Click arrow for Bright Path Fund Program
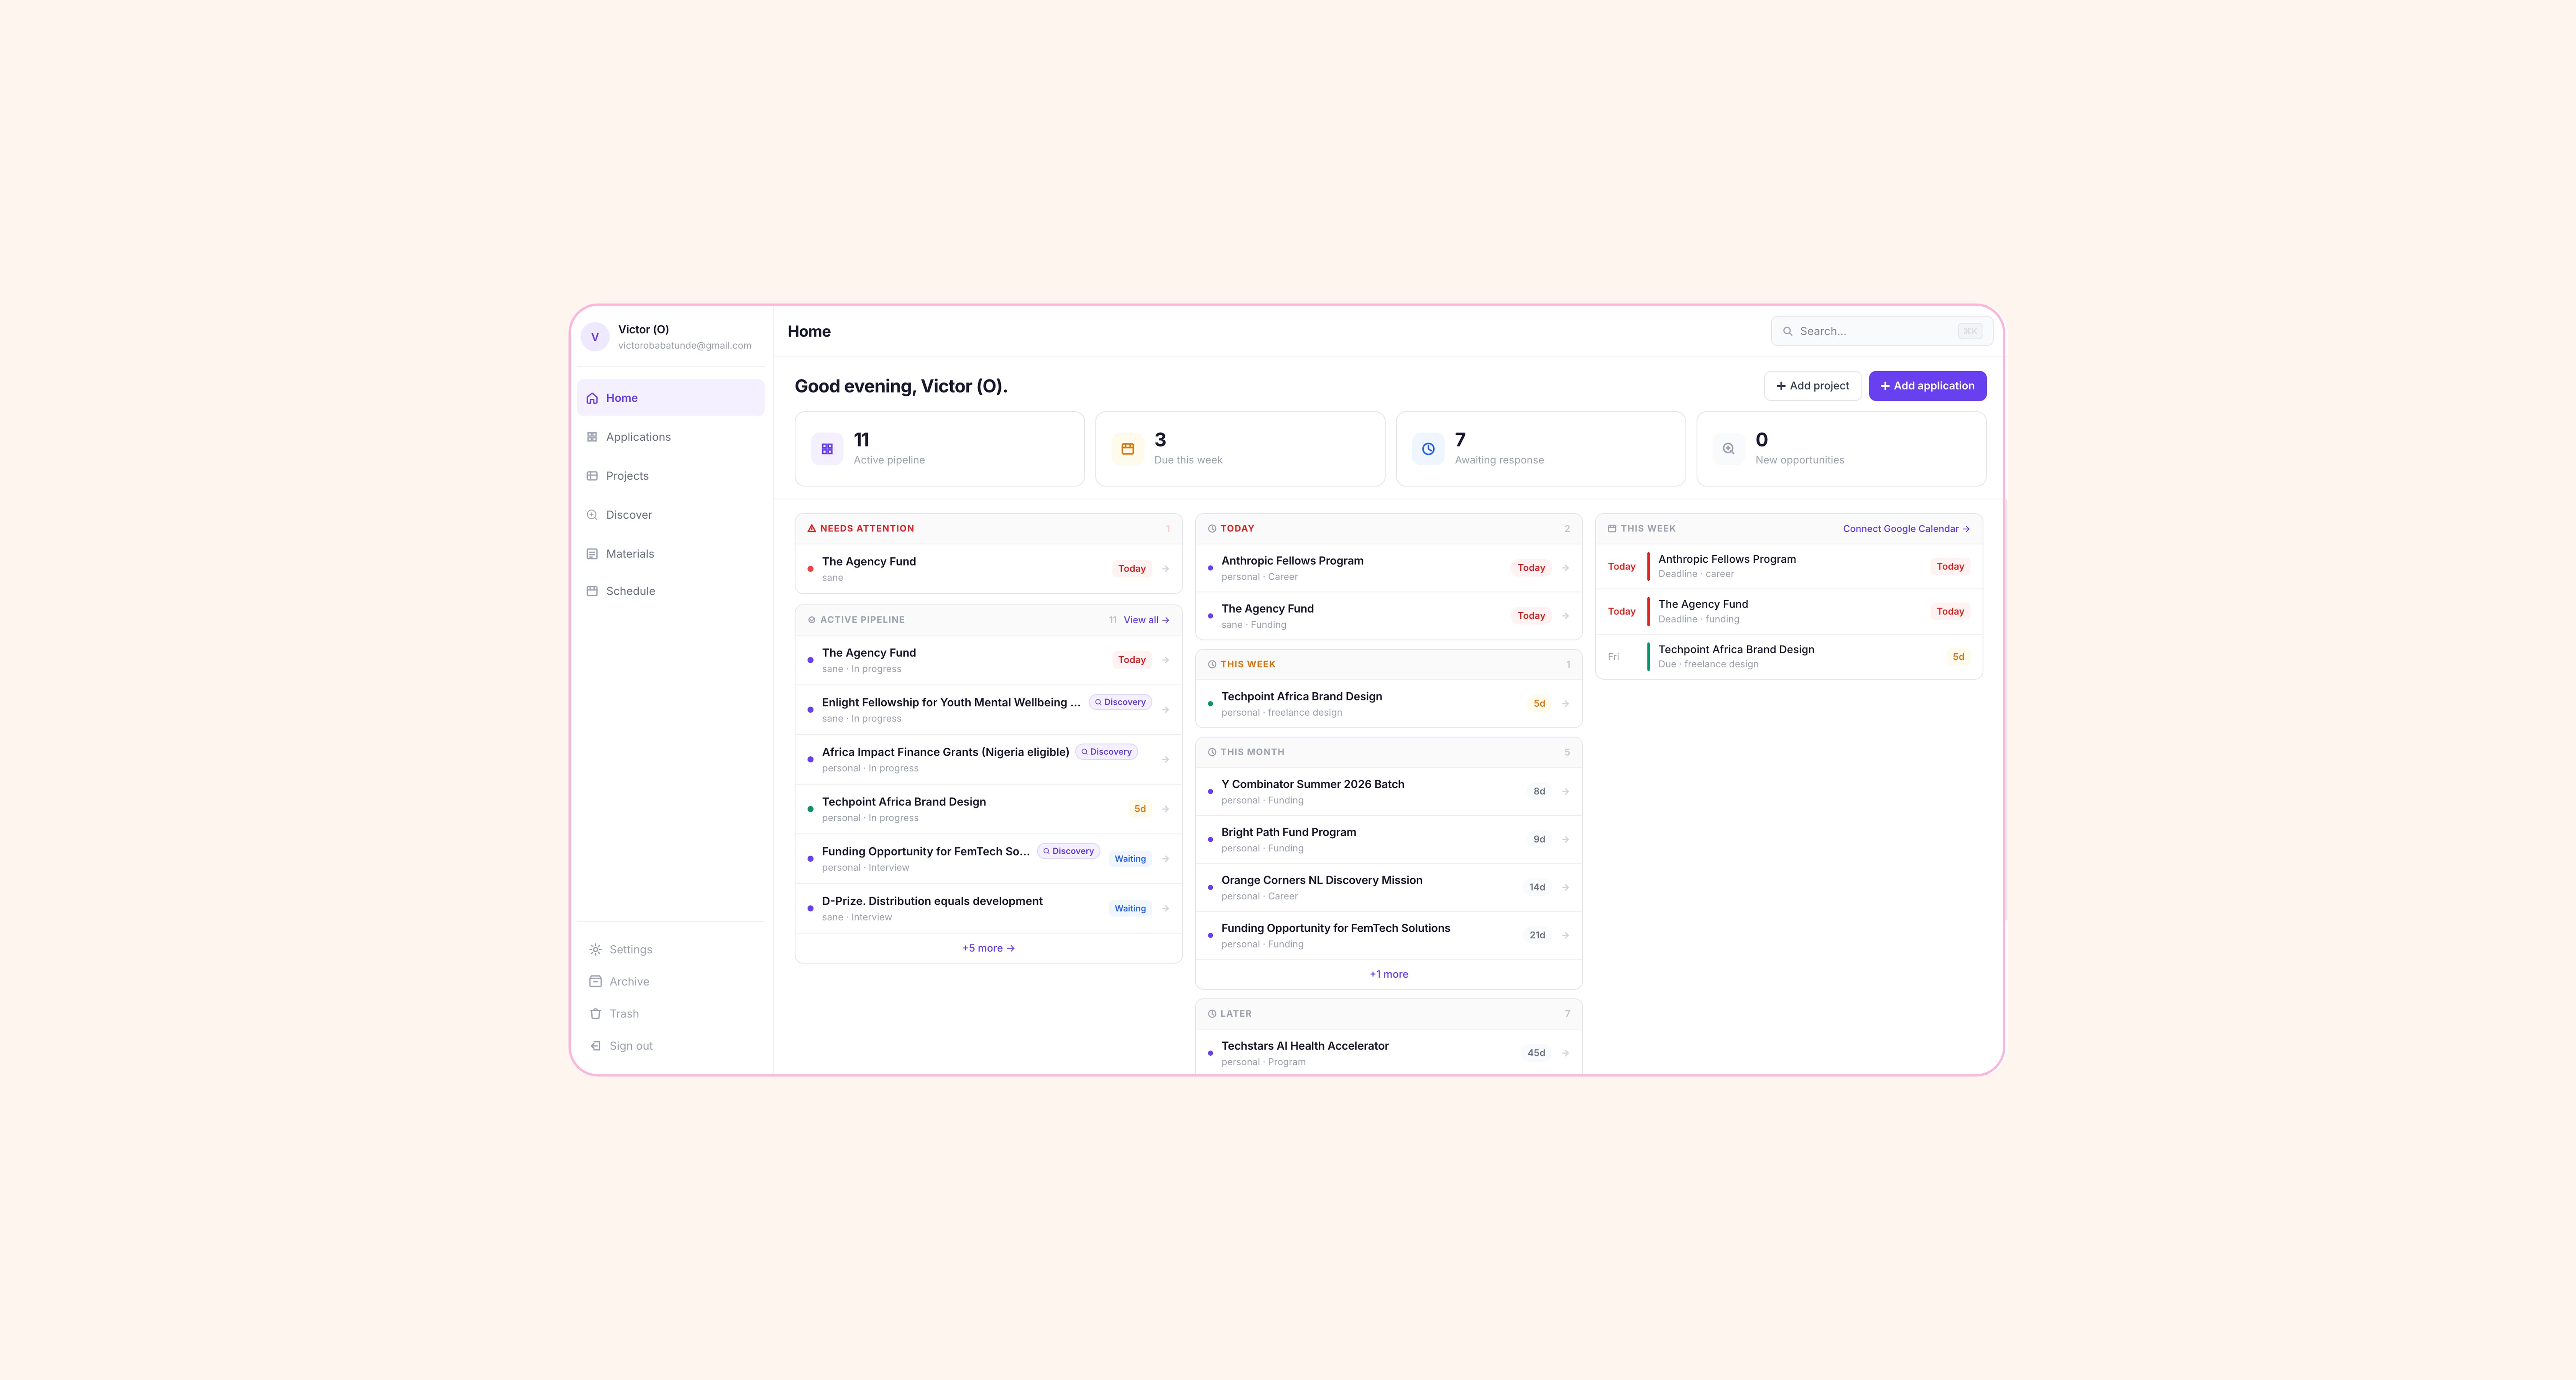Screen dimensions: 2576x1380 coord(1565,840)
